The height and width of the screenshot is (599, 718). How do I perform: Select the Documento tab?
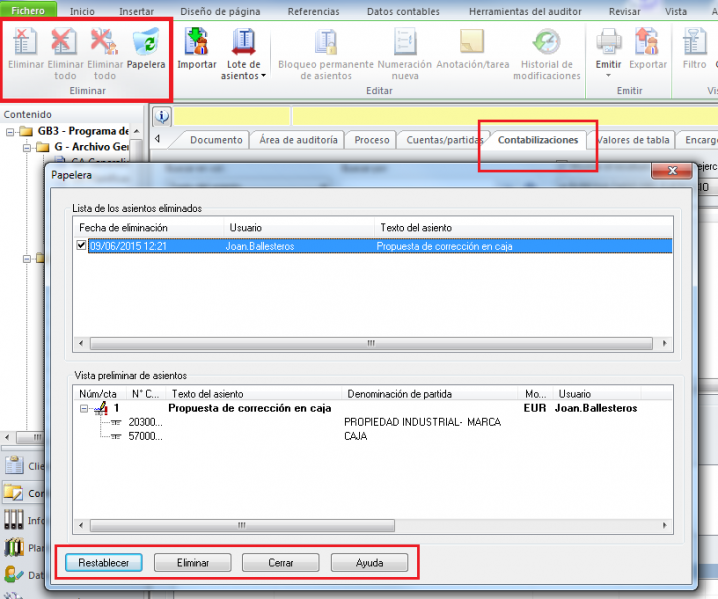216,140
